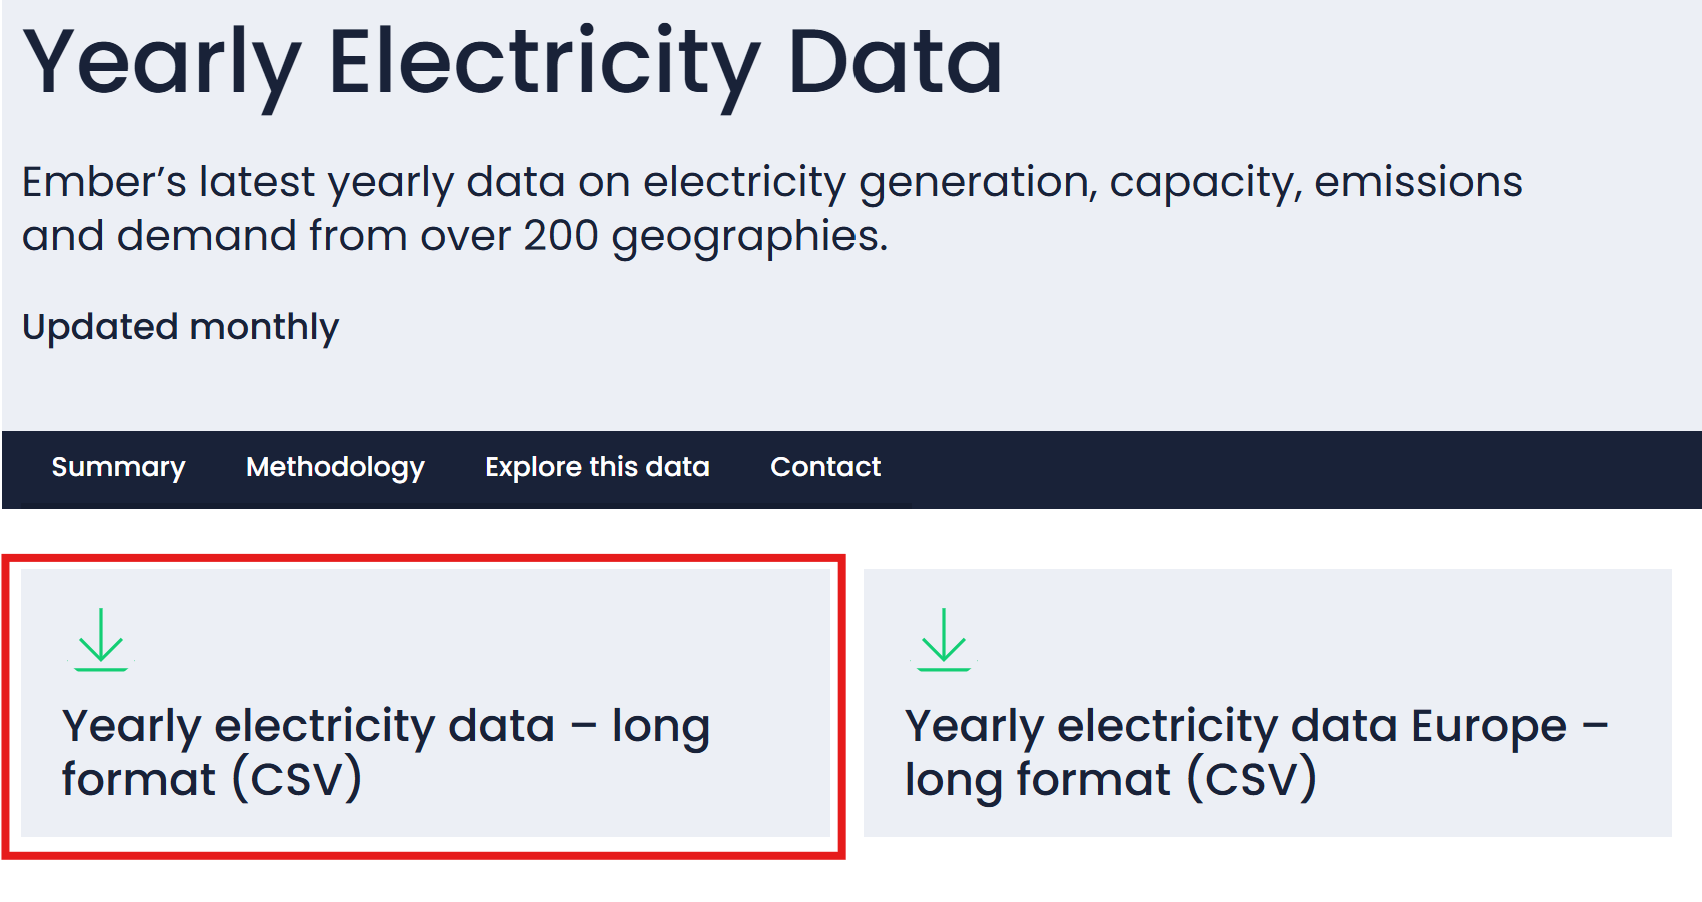Click 'format (CSV)' text in the left card
This screenshot has height=902, width=1702.
coord(212,780)
